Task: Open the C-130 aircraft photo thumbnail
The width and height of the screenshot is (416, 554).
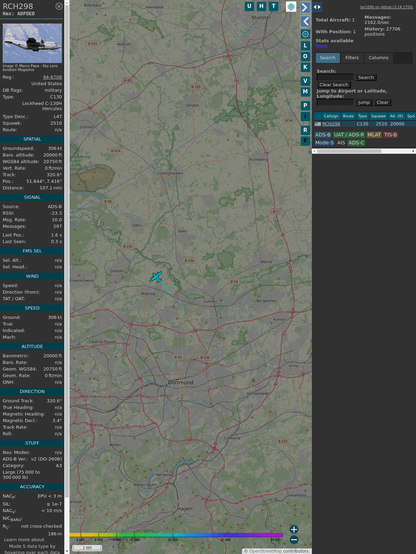Action: (x=32, y=43)
